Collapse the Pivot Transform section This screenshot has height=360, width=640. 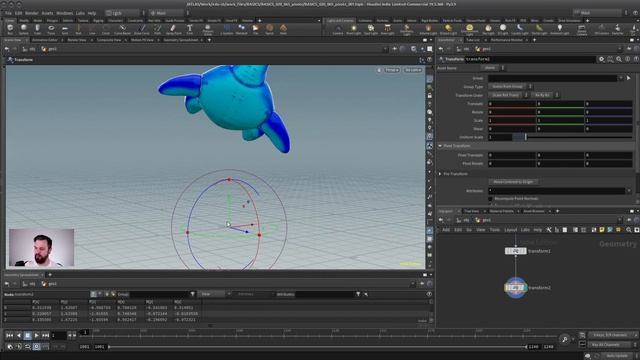tap(440, 146)
